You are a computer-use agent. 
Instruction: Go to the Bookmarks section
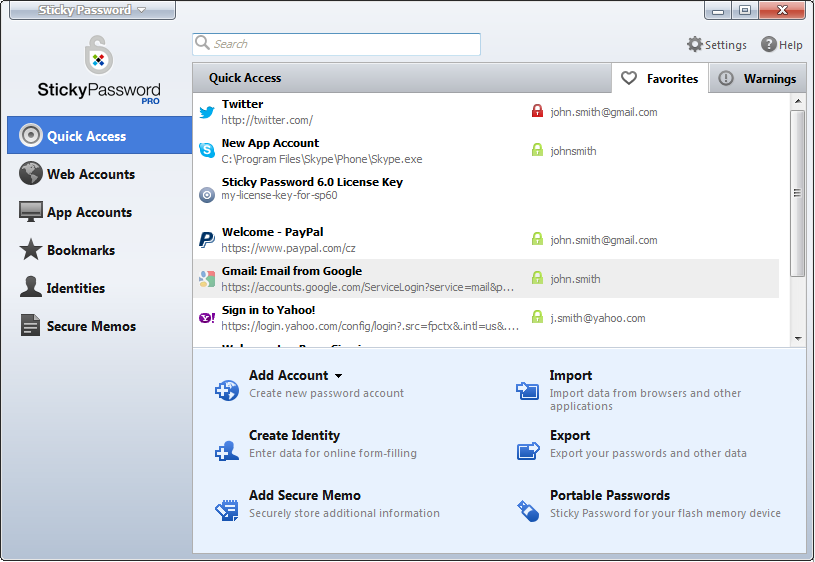tap(100, 250)
